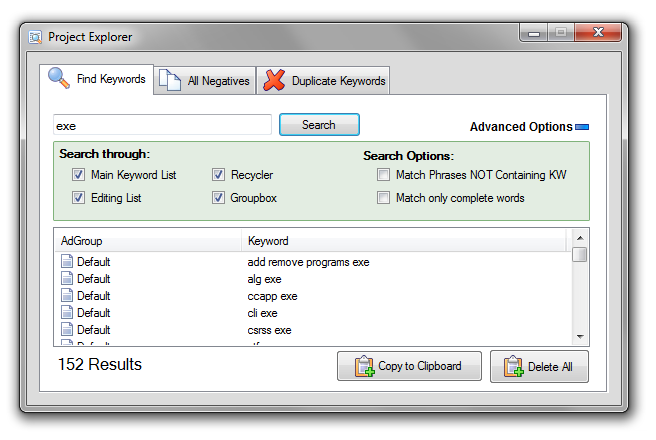This screenshot has height=440, width=656.
Task: Uncheck the Main Keyword List checkbox
Action: (x=78, y=175)
